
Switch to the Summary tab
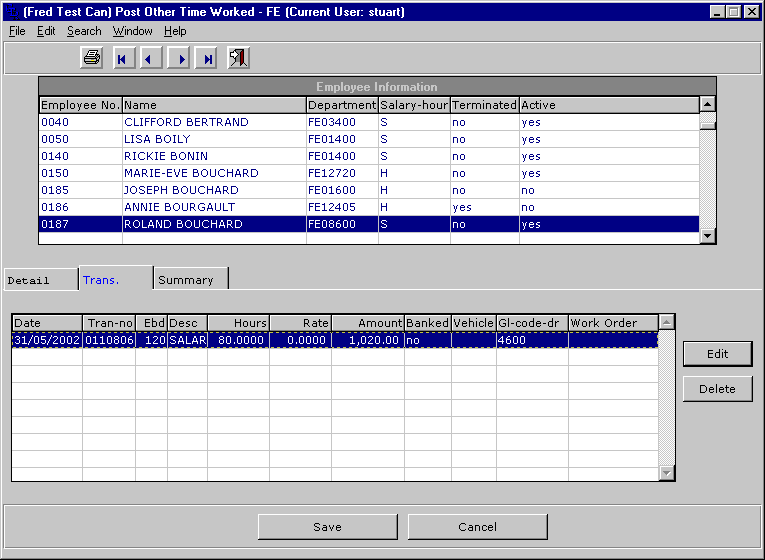click(x=186, y=280)
